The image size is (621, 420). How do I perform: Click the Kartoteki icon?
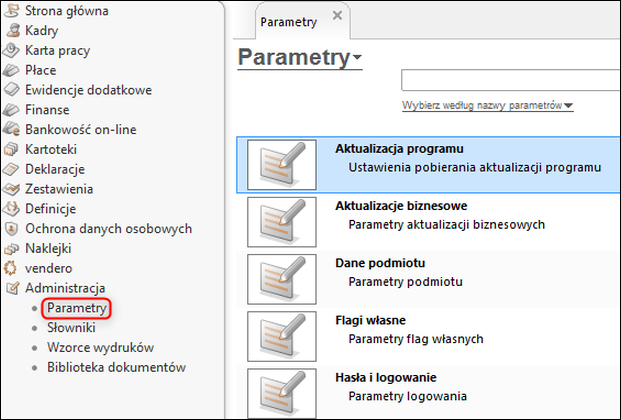(x=11, y=149)
